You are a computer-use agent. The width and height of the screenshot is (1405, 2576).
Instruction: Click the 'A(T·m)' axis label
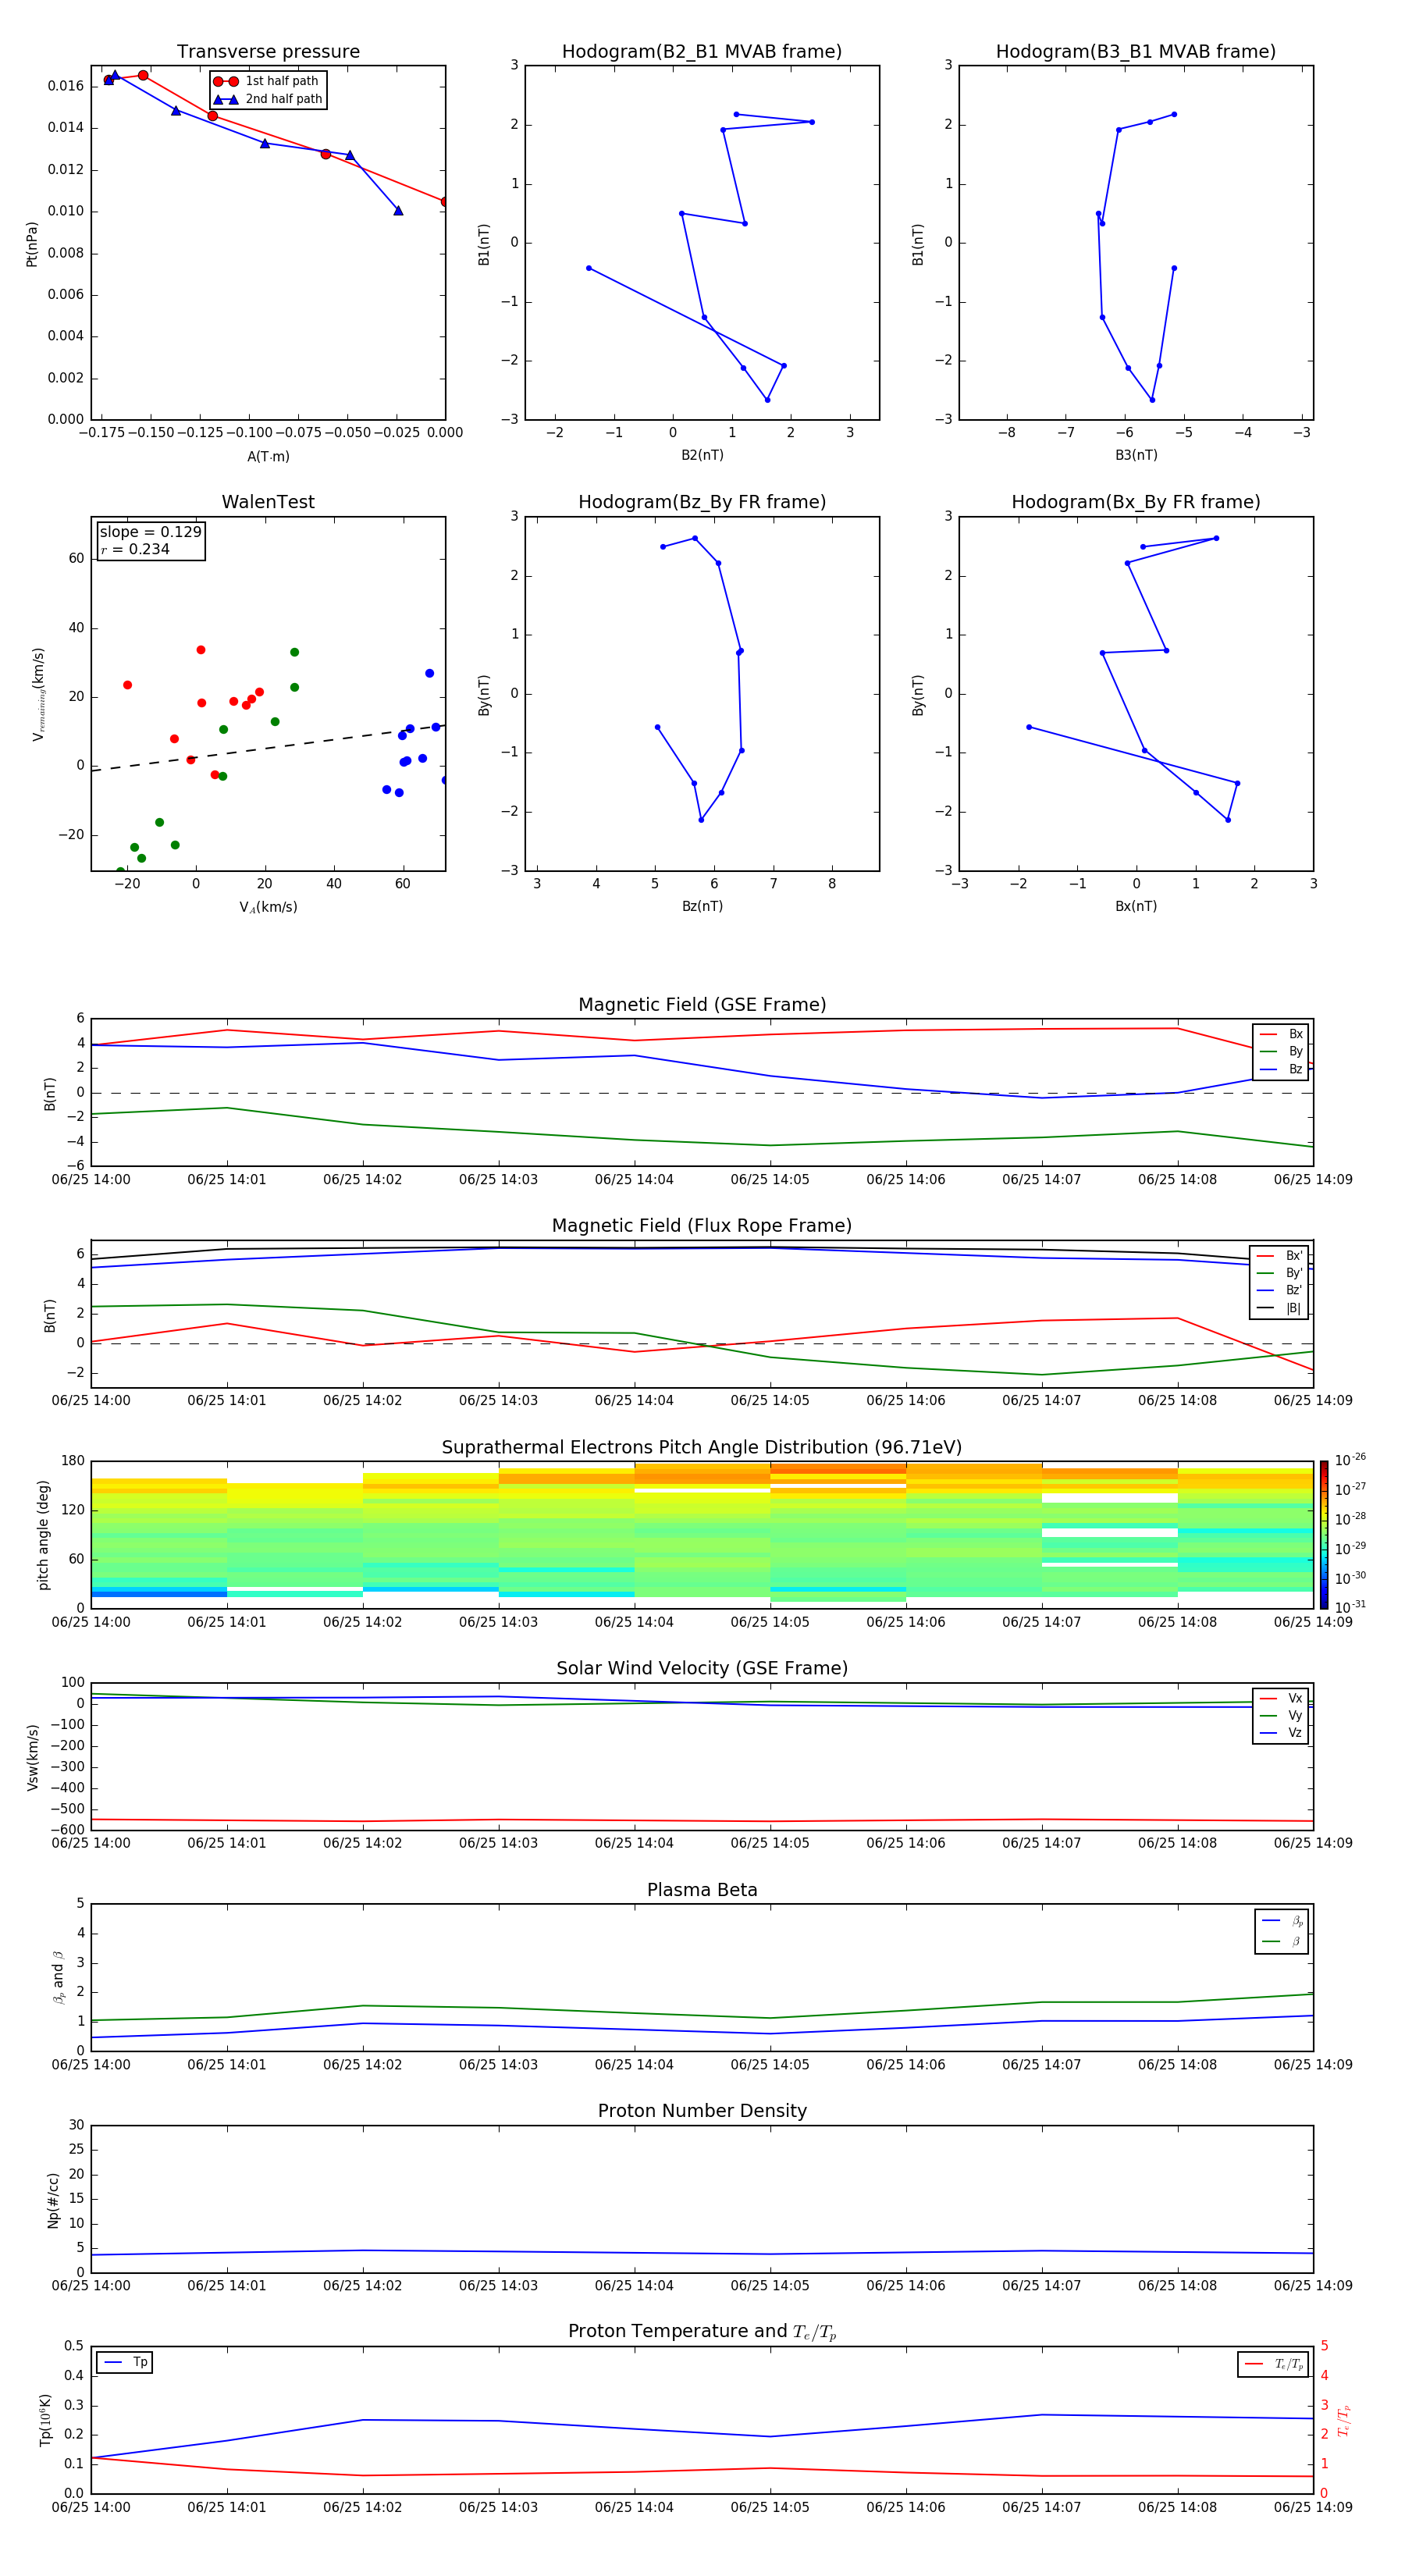[x=268, y=456]
